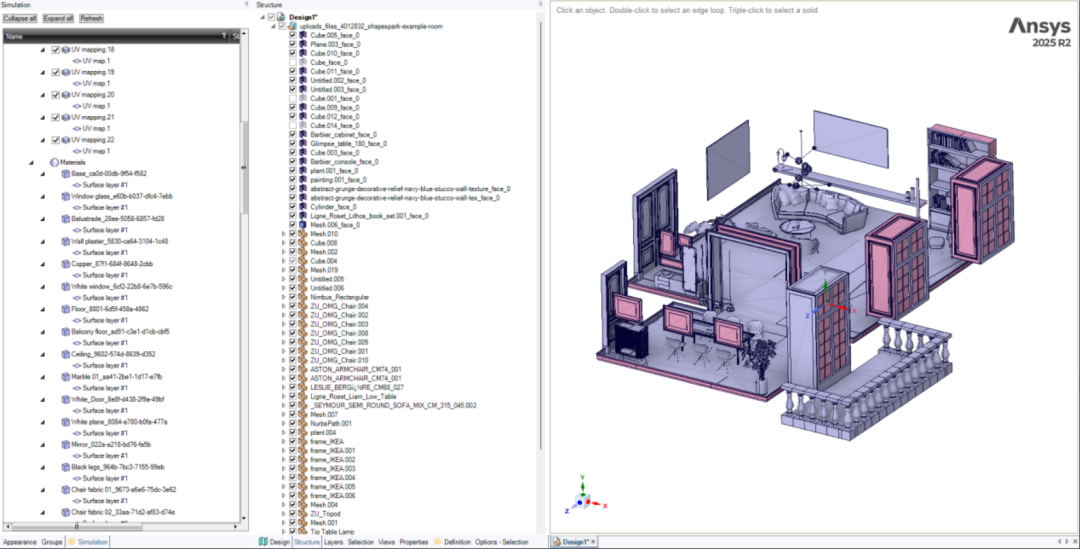Check the Cube.014_face_0 visibility checkbox
Screen dimensions: 1080x549
click(293, 125)
